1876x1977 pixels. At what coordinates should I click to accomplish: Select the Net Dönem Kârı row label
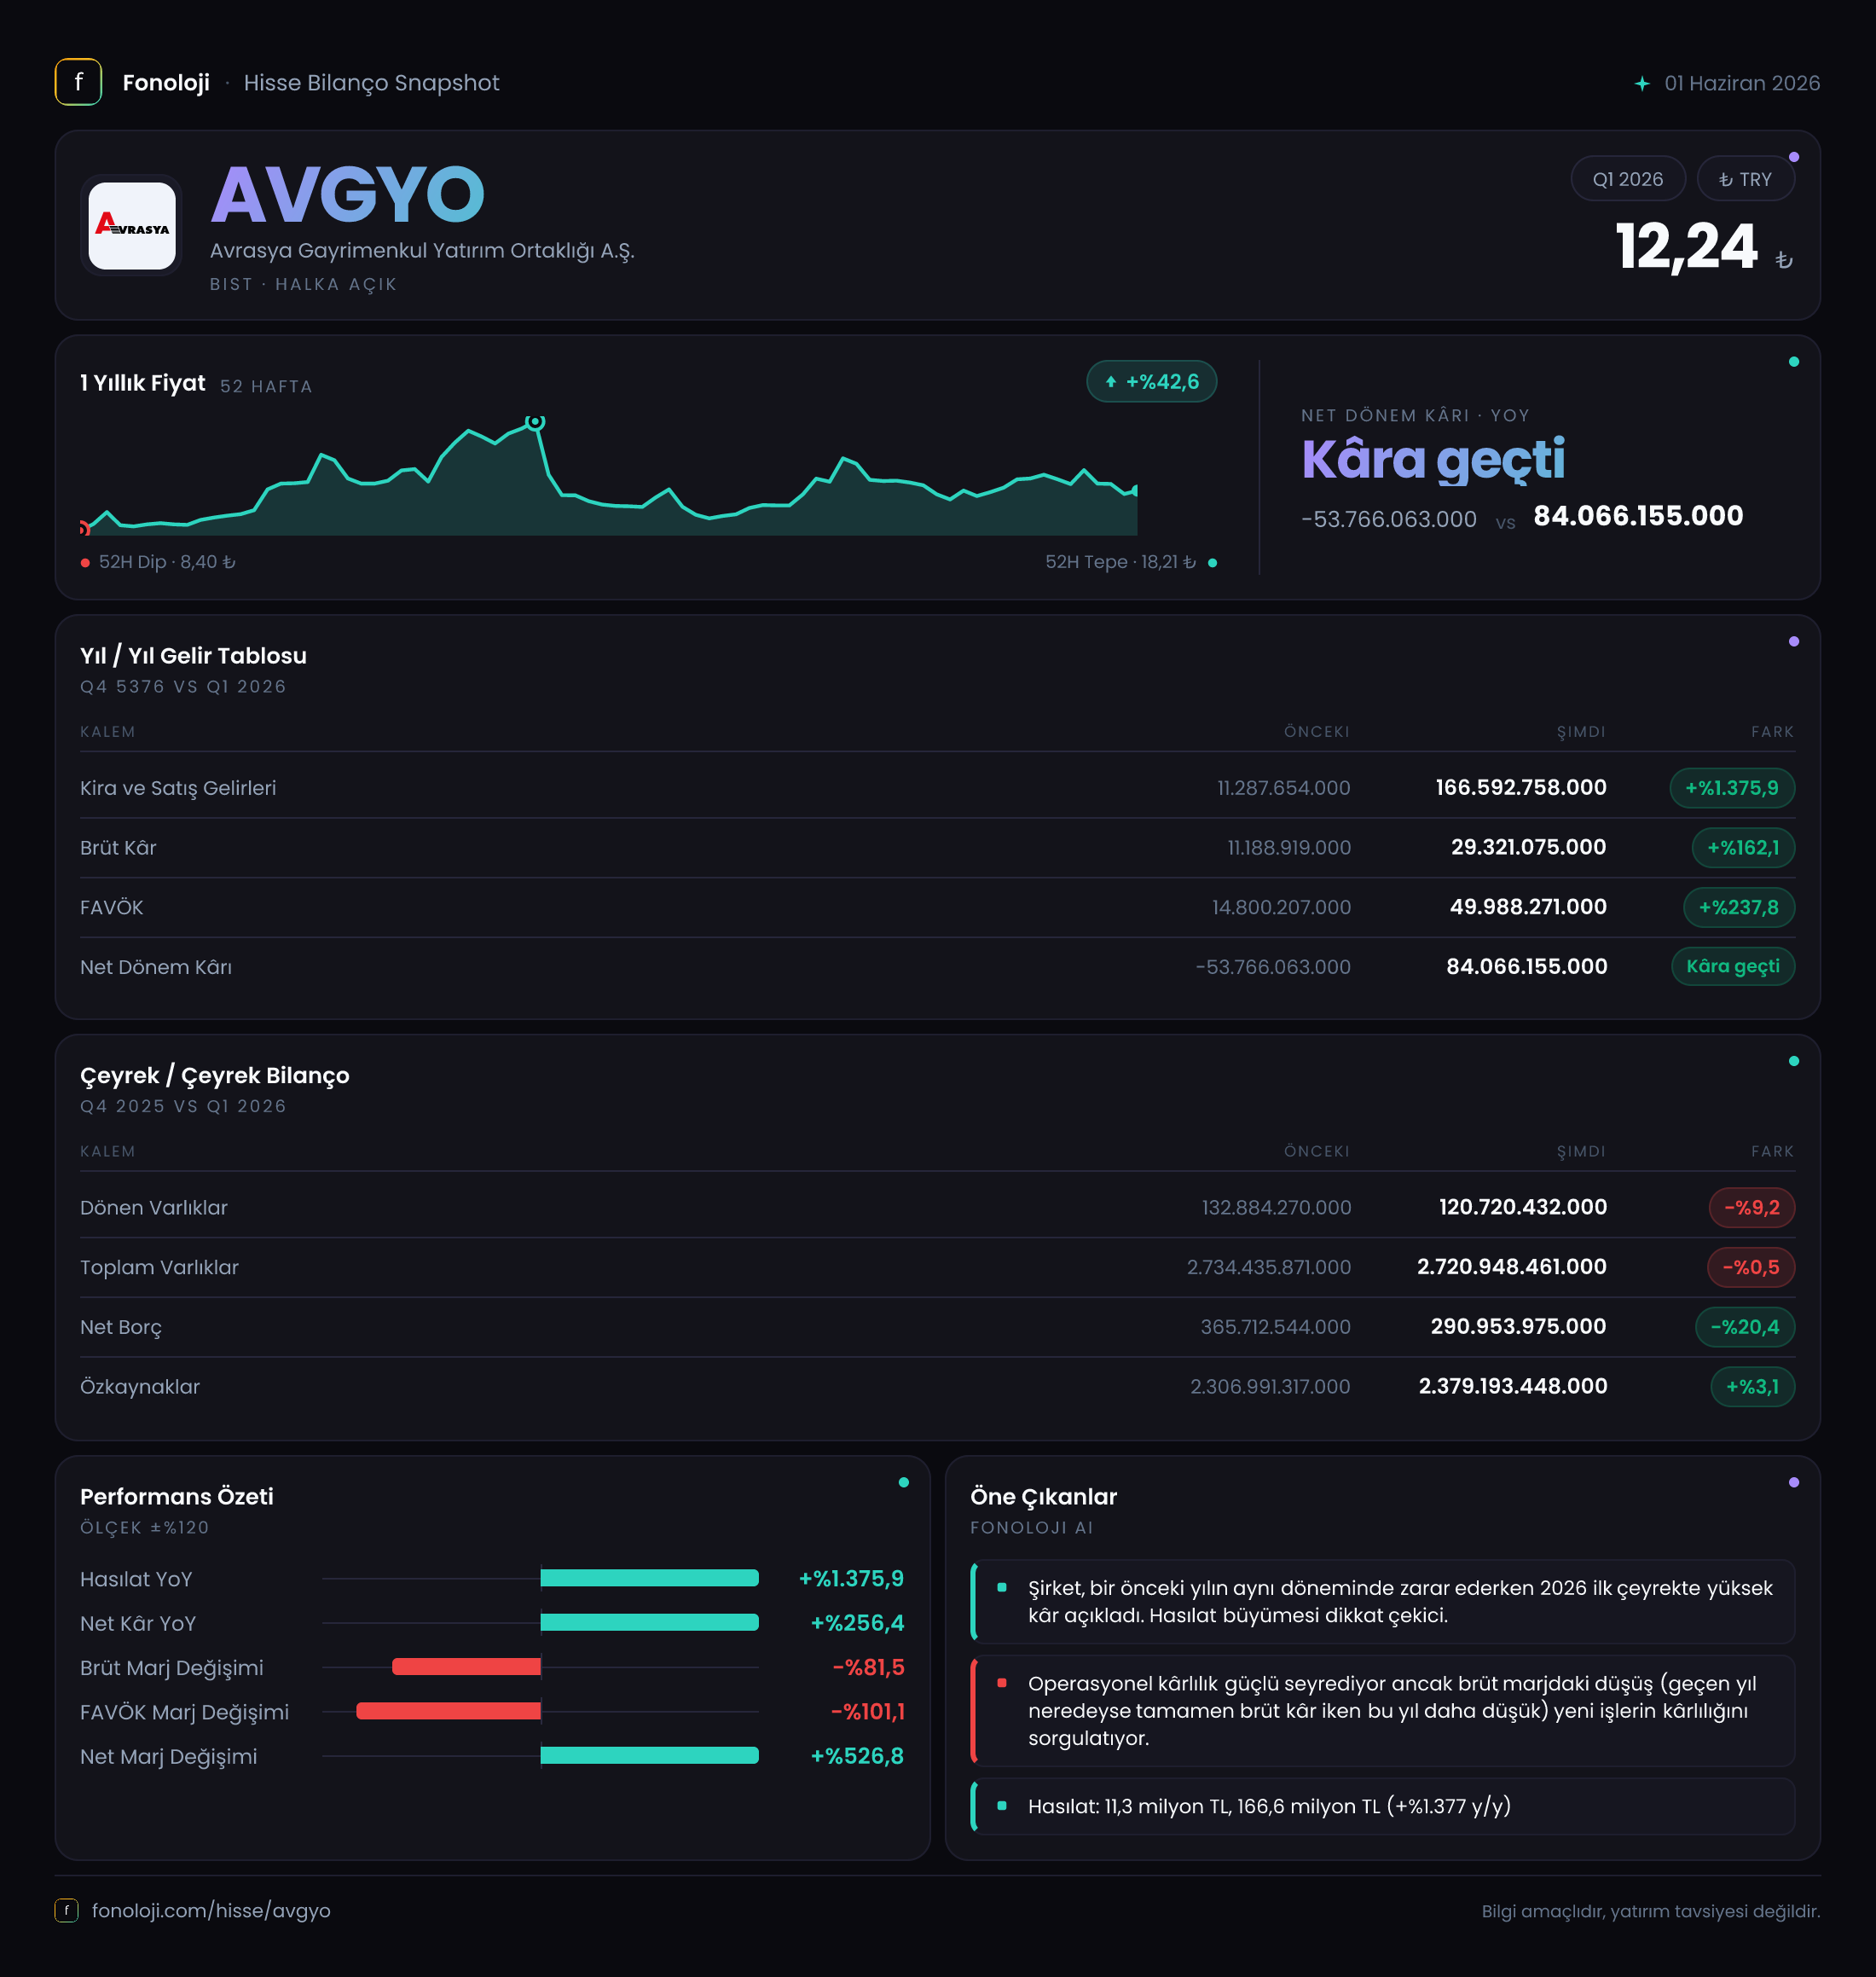click(x=156, y=967)
